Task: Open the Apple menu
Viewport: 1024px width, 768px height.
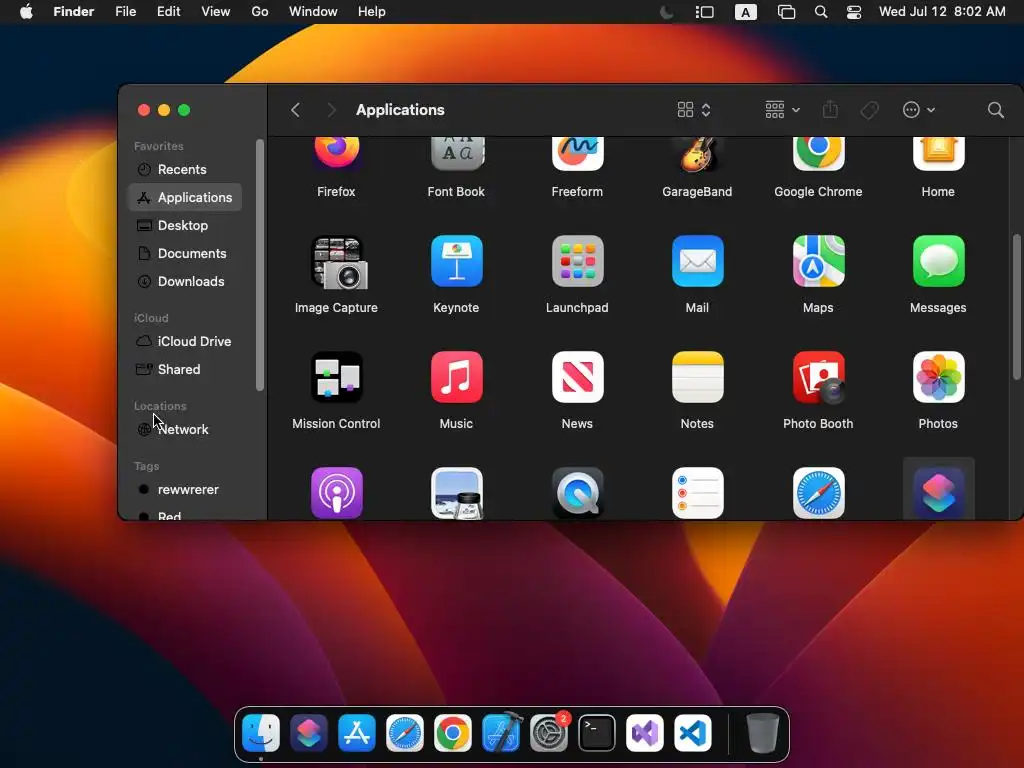Action: (x=26, y=12)
